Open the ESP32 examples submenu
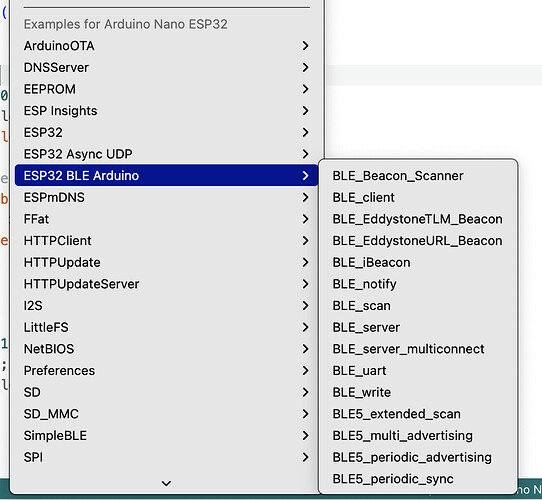Image resolution: width=542 pixels, height=500 pixels. [166, 132]
